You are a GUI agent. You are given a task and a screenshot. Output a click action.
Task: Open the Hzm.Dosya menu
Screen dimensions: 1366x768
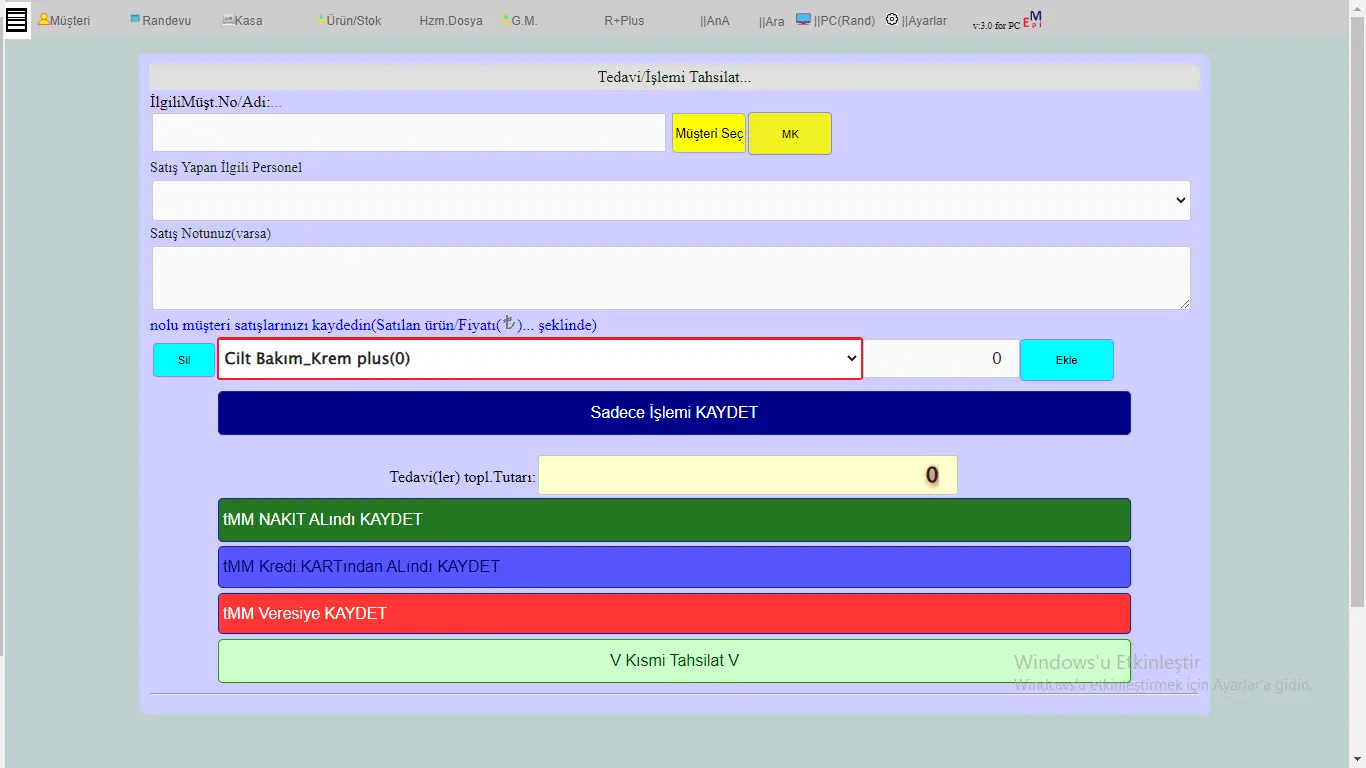click(450, 20)
